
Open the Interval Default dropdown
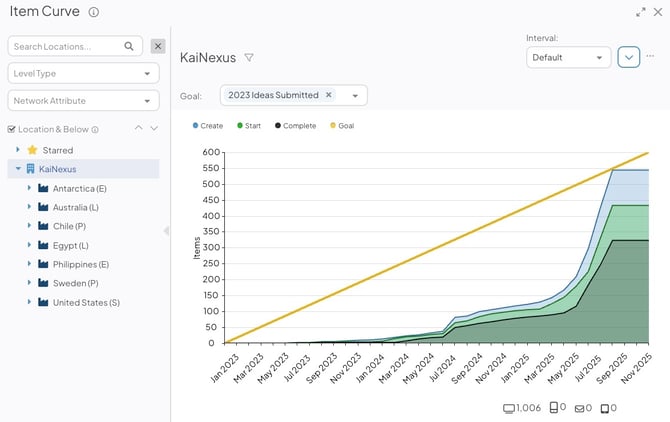point(569,57)
